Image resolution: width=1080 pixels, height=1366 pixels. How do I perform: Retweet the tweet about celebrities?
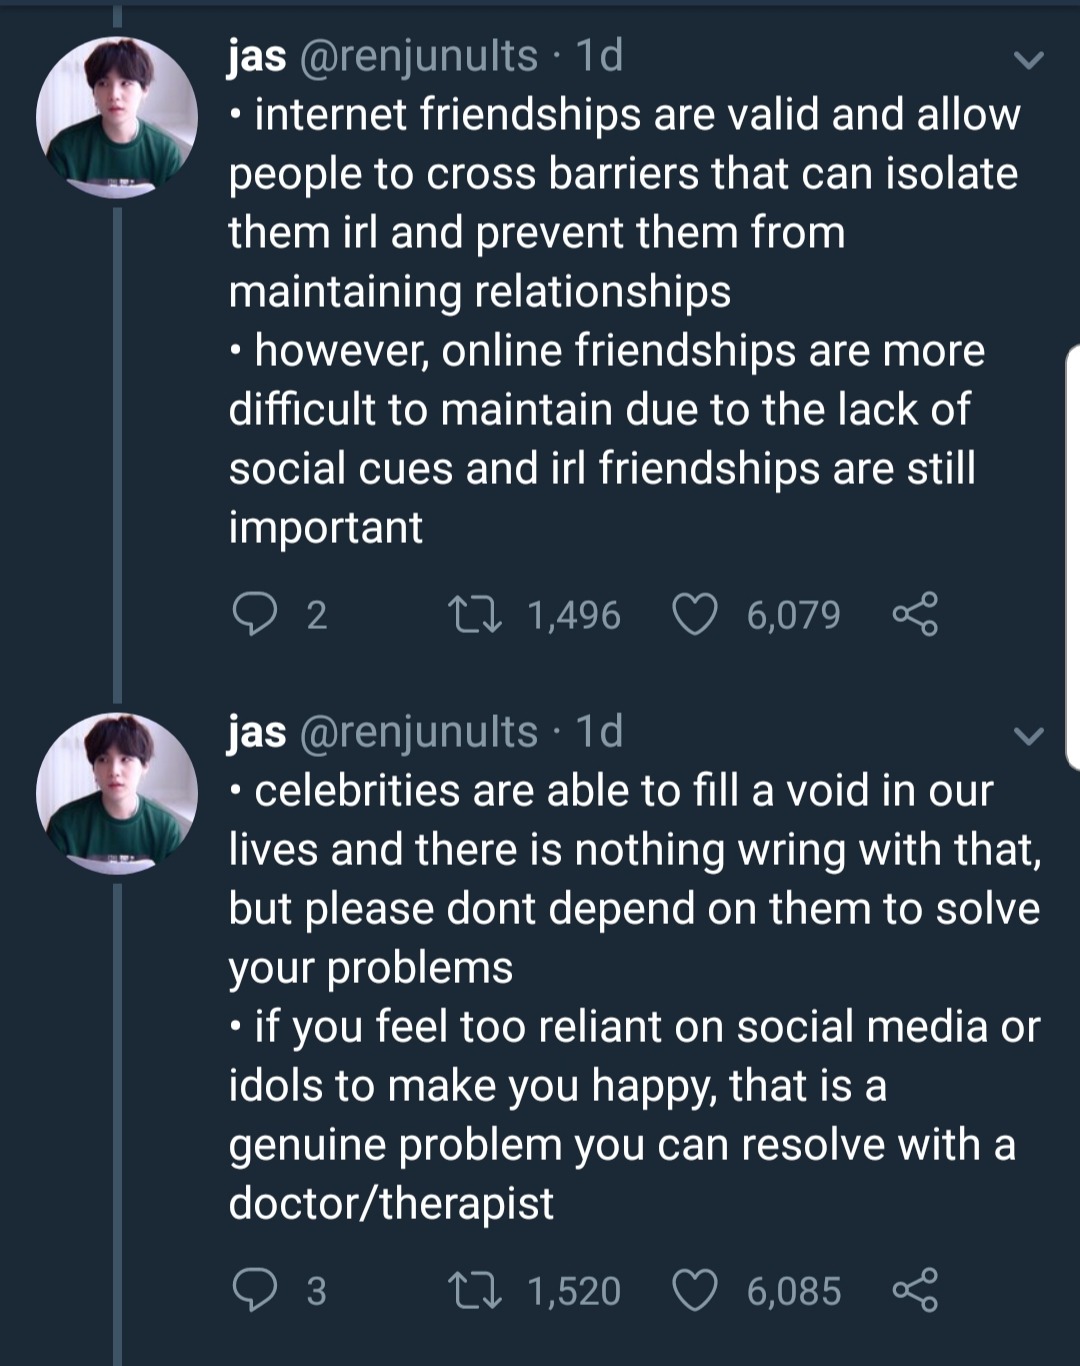(474, 1290)
